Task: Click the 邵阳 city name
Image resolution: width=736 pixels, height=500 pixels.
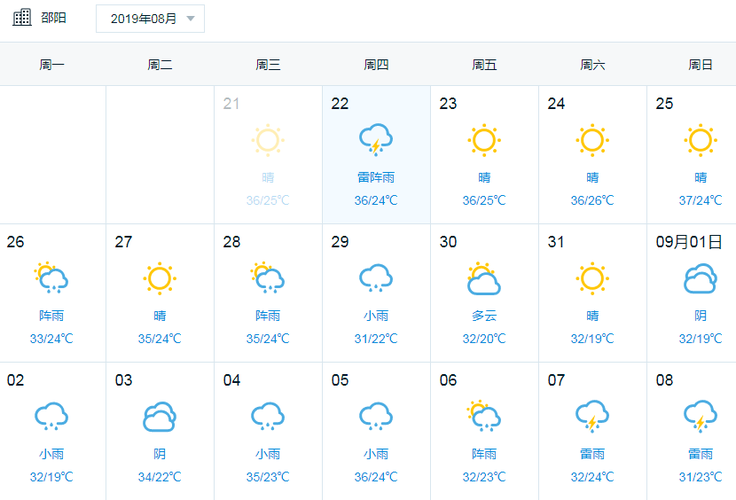Action: 54,18
